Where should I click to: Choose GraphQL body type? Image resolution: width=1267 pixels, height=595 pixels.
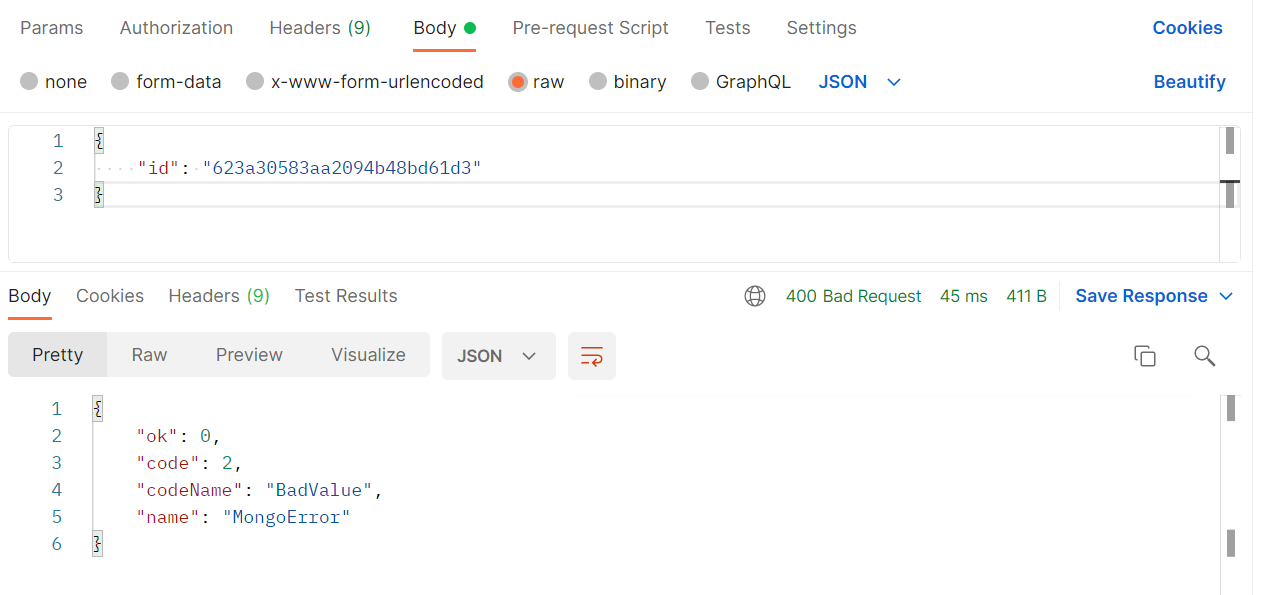click(700, 82)
